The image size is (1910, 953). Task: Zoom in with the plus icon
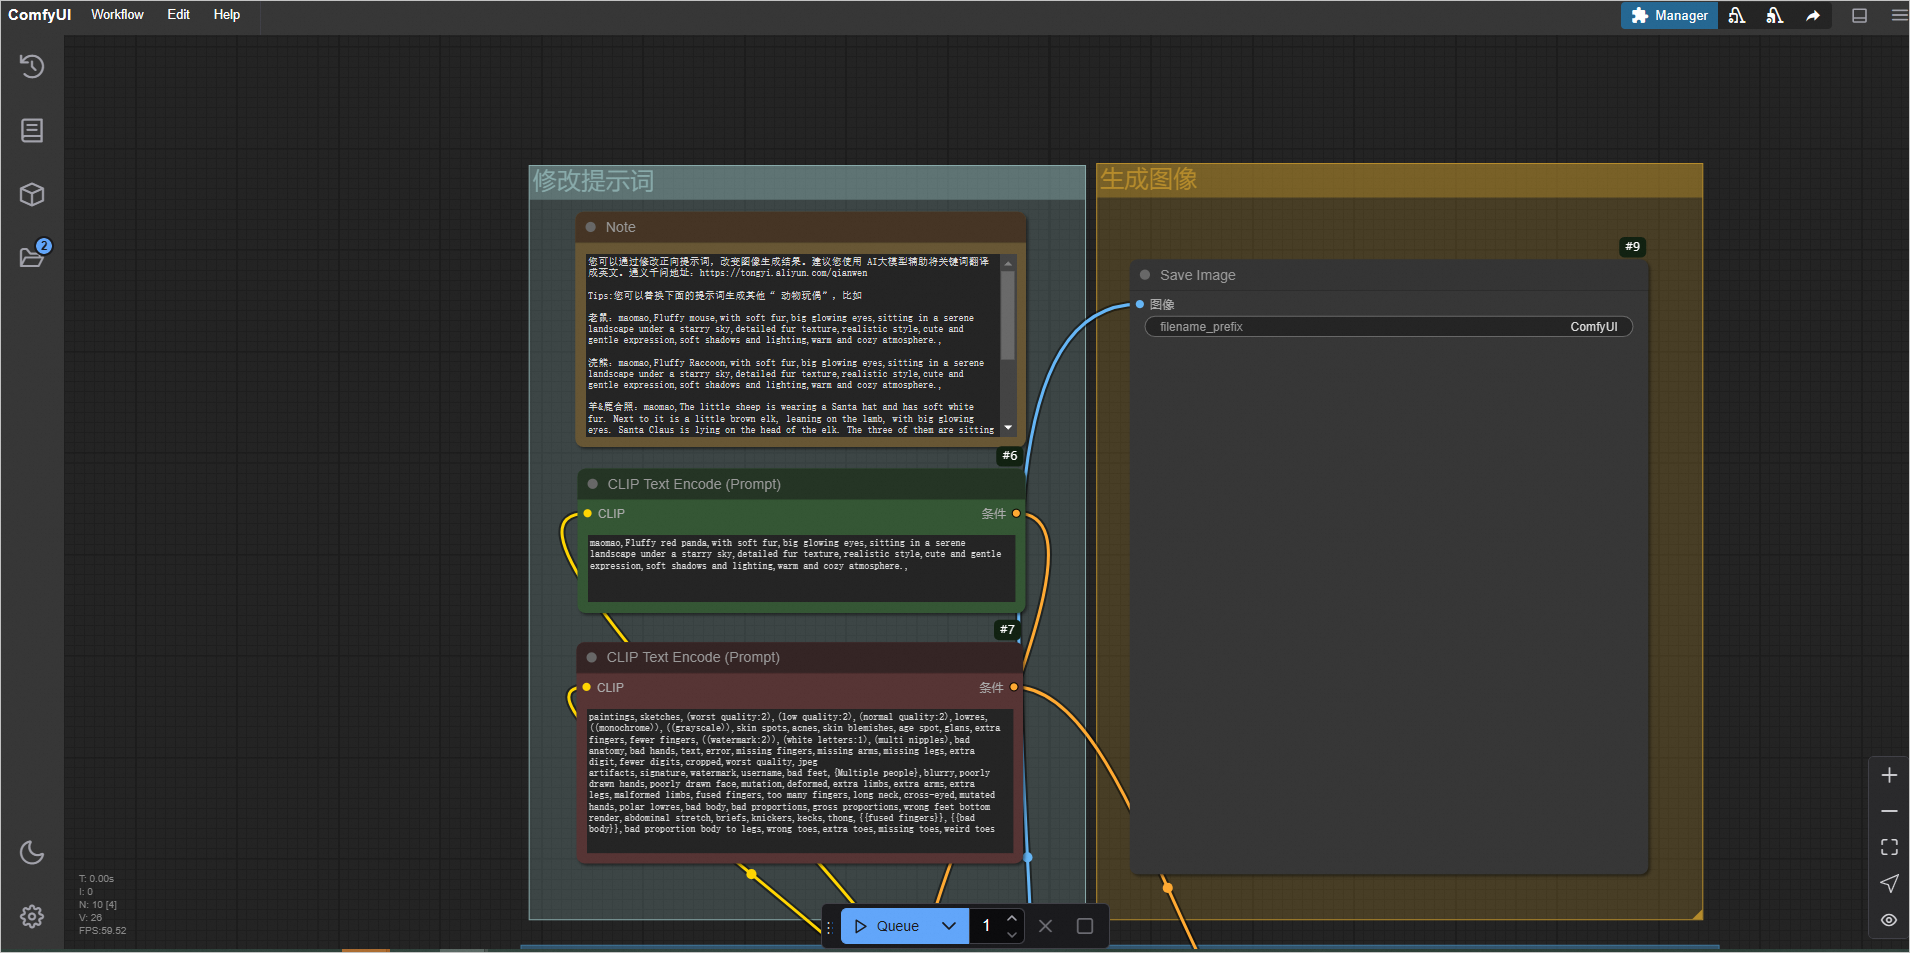[1889, 775]
